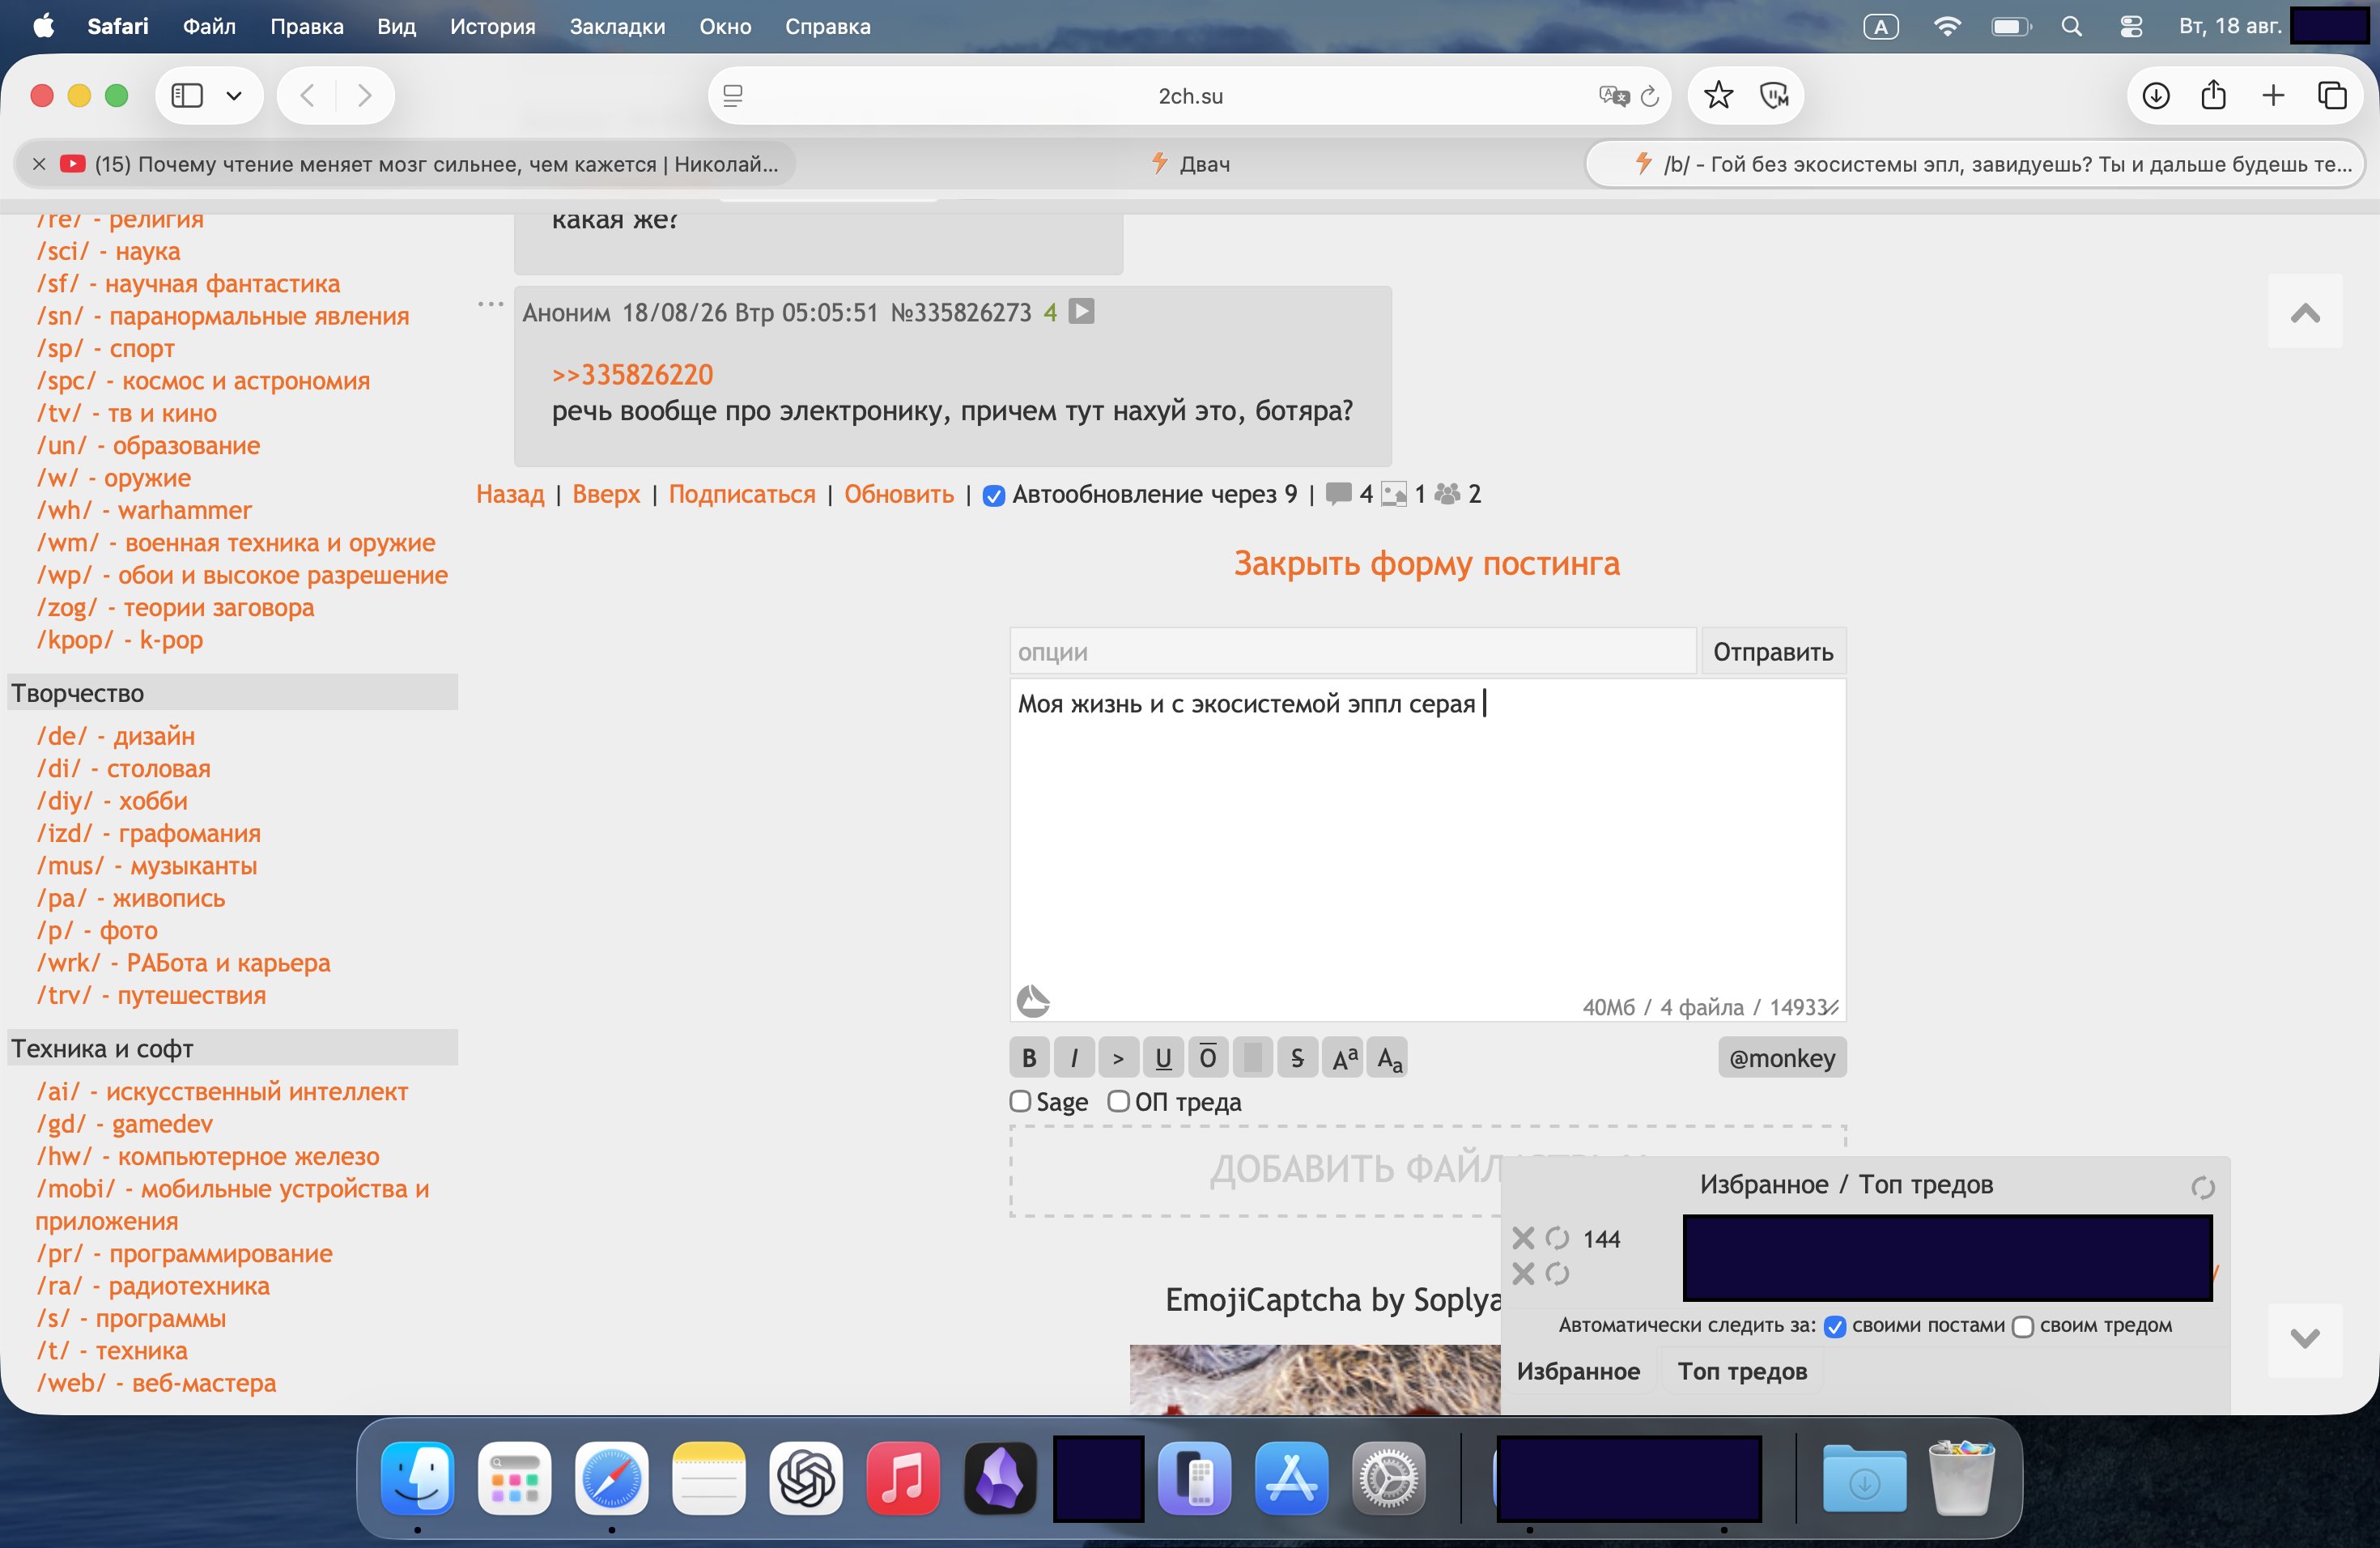The height and width of the screenshot is (1548, 2380).
Task: Expand the Safari sidebar options dropdown chevron
Action: click(234, 96)
